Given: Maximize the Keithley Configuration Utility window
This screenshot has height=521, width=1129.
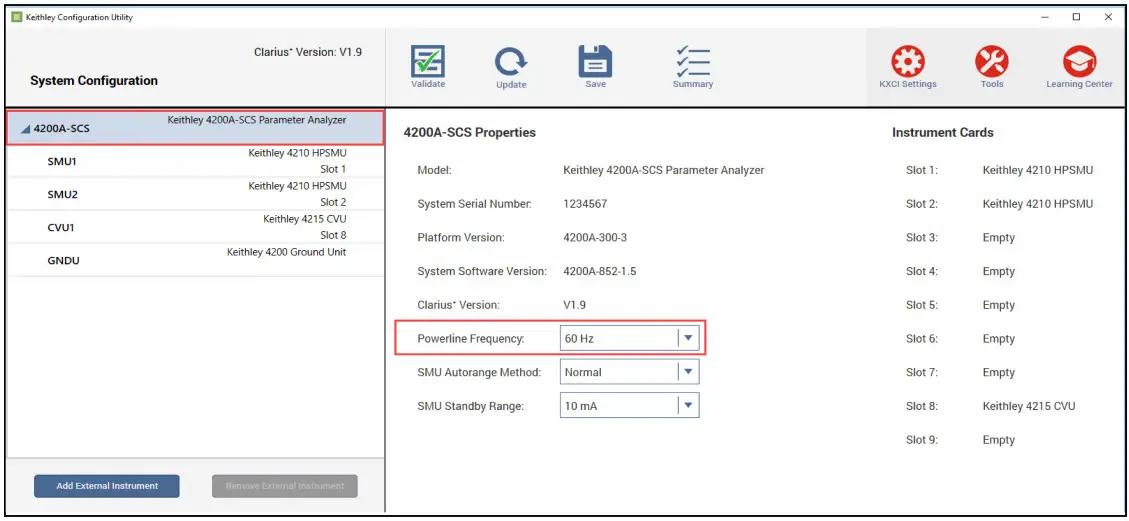Looking at the screenshot, I should [x=1076, y=17].
